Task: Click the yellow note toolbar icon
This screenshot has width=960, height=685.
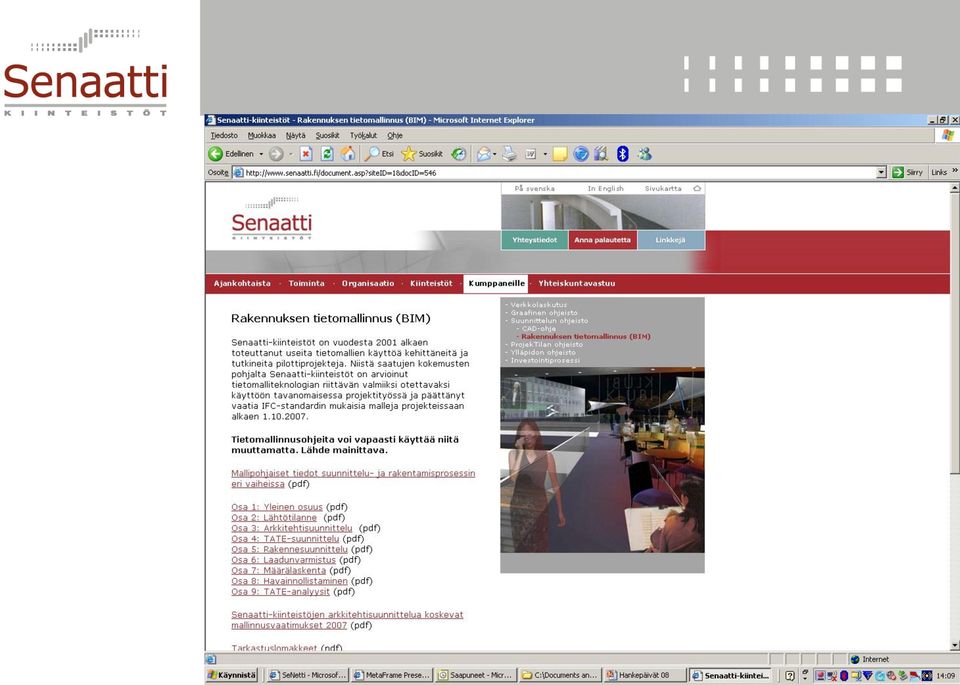Action: coord(560,154)
